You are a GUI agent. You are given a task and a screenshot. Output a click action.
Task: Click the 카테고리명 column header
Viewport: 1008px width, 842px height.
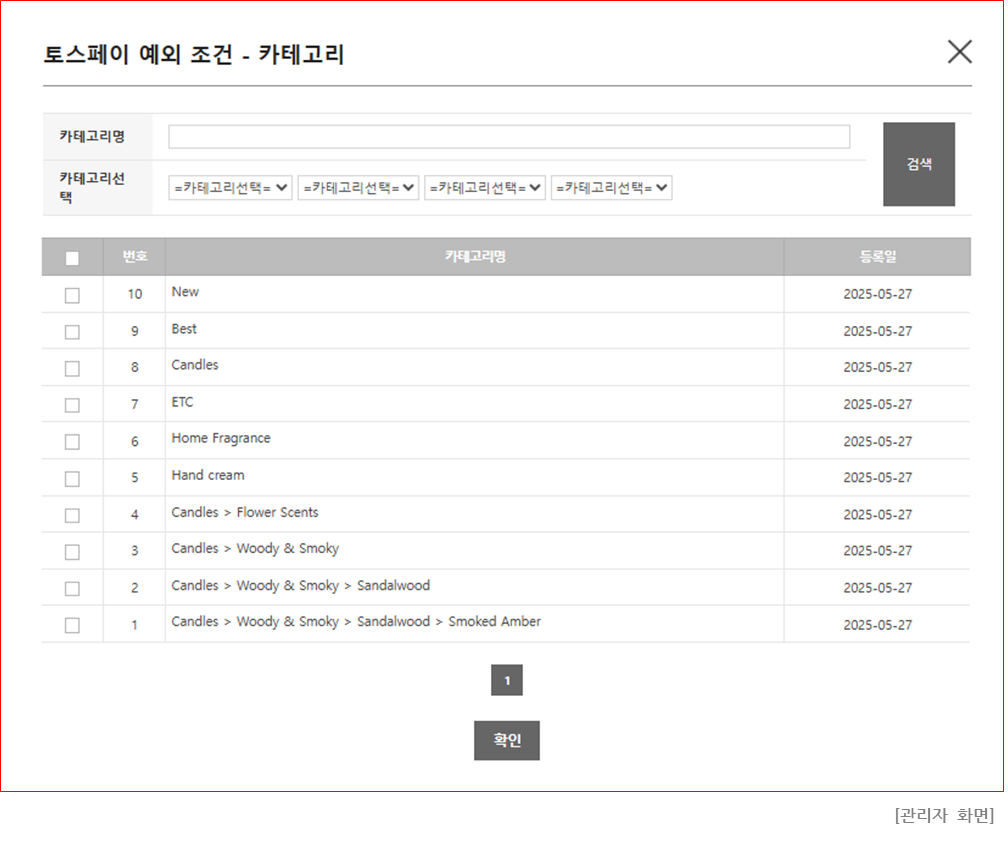pos(475,256)
